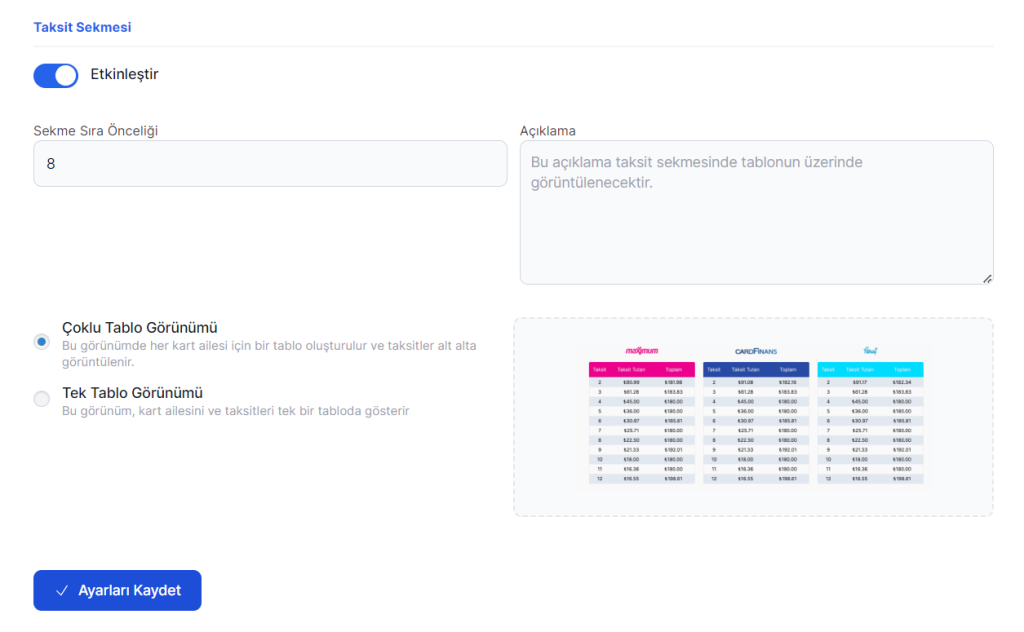Click the checkmark icon in Ayarları Kaydet
This screenshot has height=632, width=1024.
62,591
